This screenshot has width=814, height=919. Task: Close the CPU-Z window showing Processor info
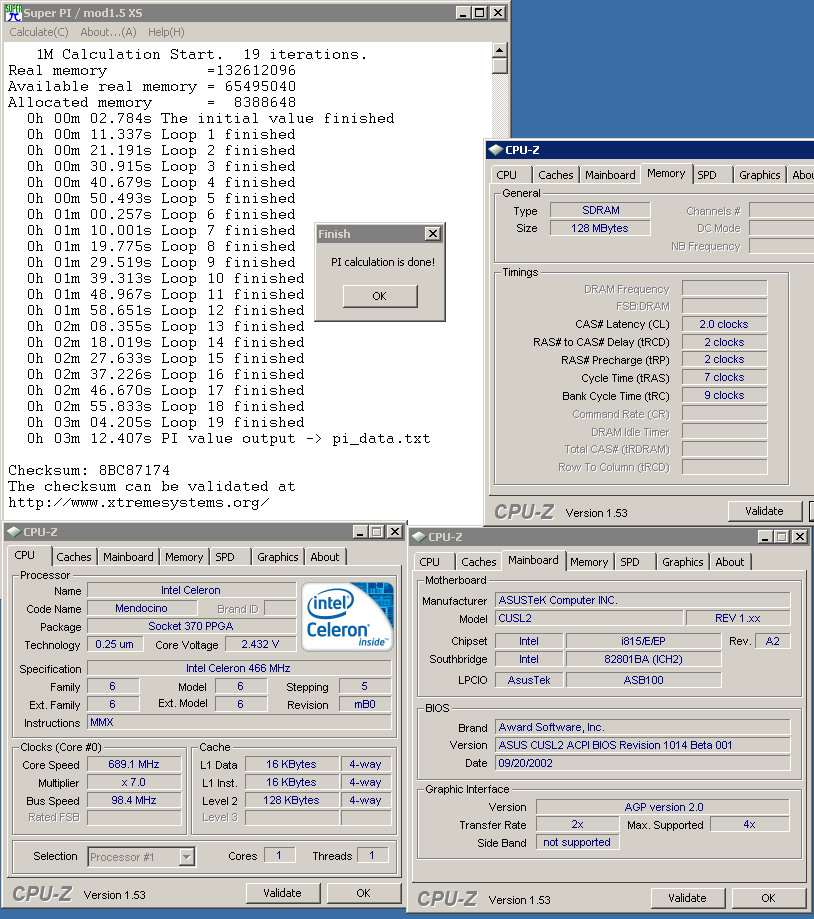click(x=395, y=532)
